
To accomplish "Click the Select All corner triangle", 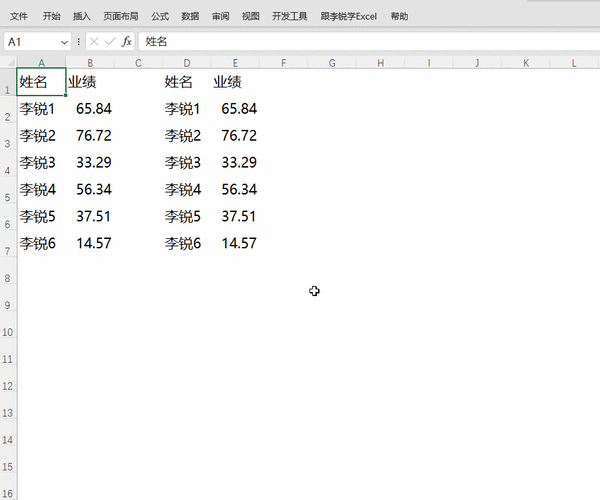I will (8, 63).
